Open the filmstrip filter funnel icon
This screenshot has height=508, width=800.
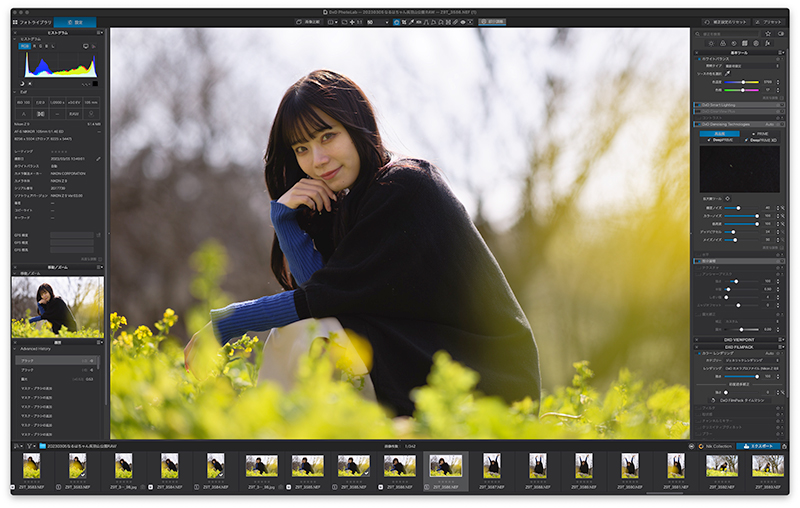pos(29,446)
